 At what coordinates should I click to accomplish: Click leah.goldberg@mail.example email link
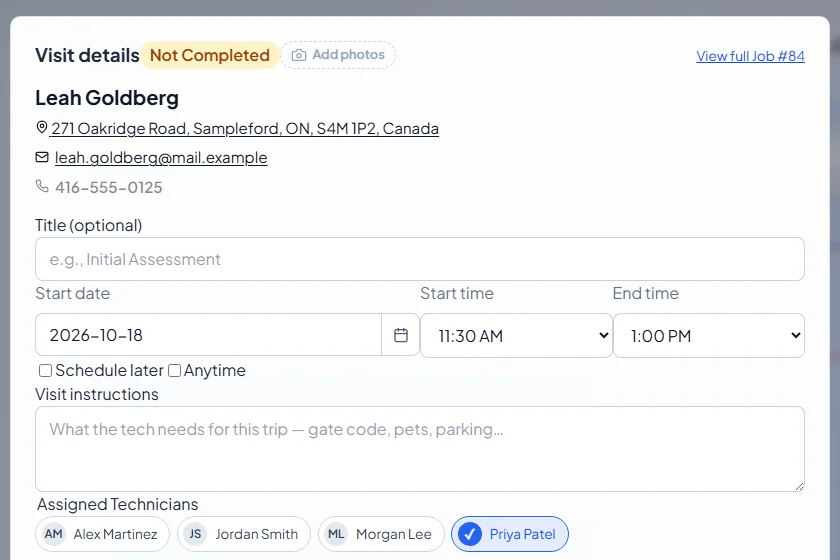[161, 158]
